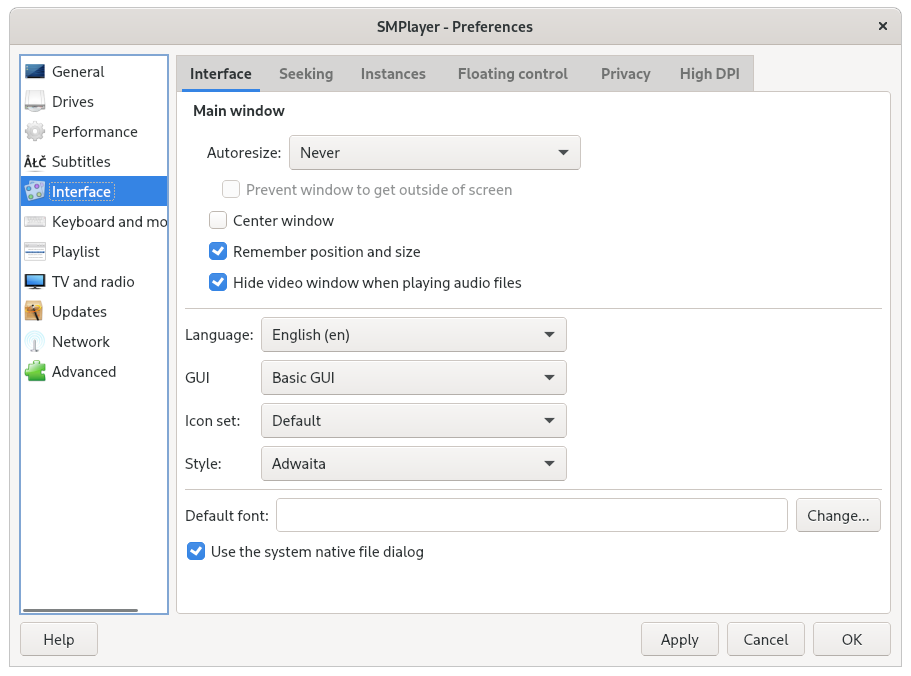Toggle Use the system native file dialog

tap(196, 552)
